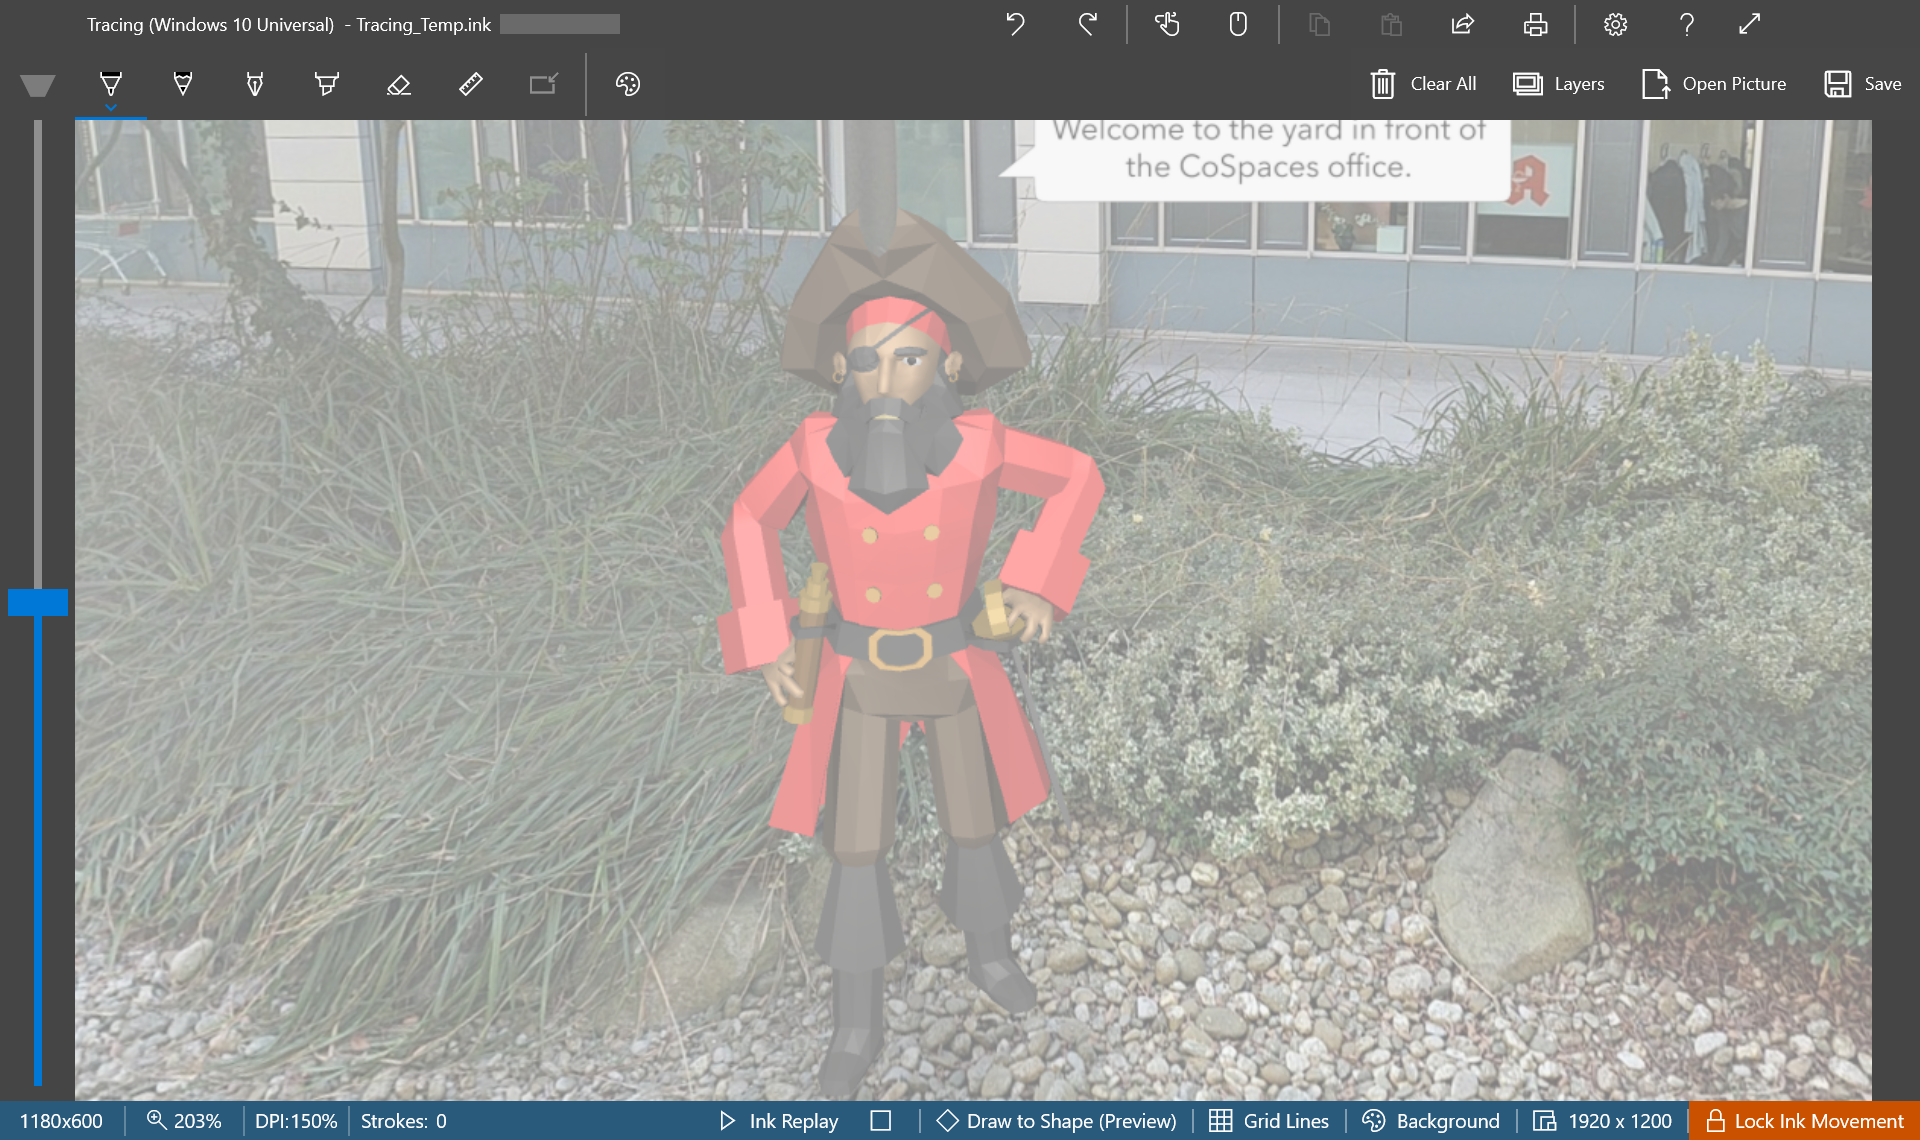Open the Share icon
This screenshot has height=1140, width=1920.
click(x=1463, y=24)
